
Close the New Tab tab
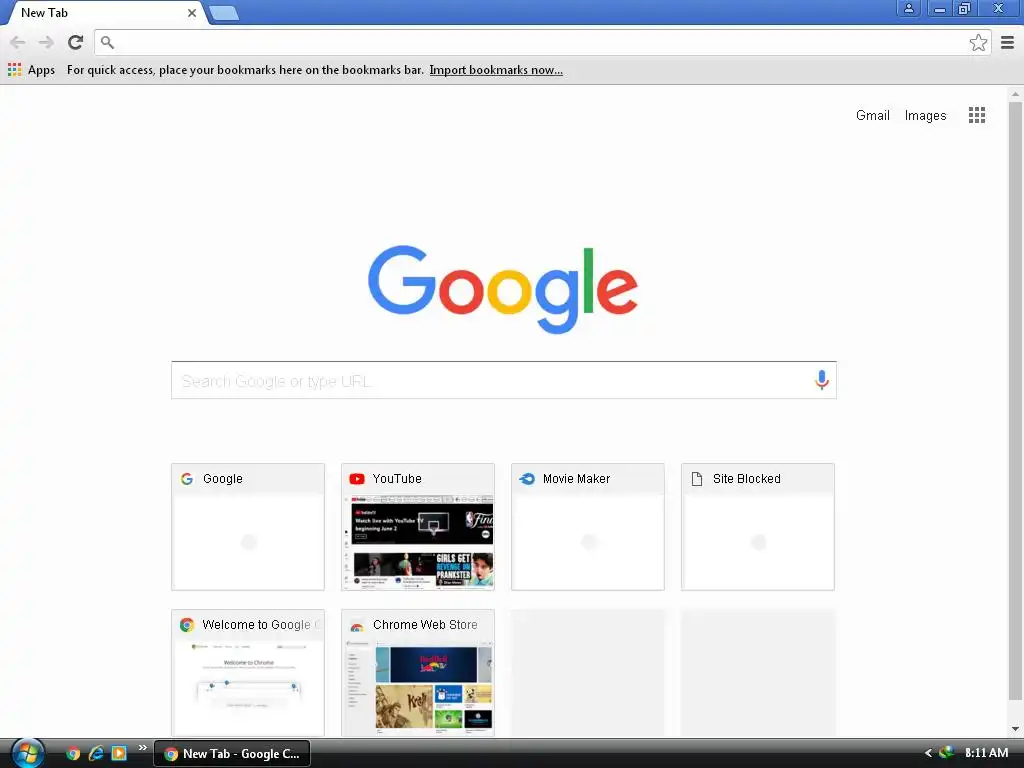click(x=191, y=13)
